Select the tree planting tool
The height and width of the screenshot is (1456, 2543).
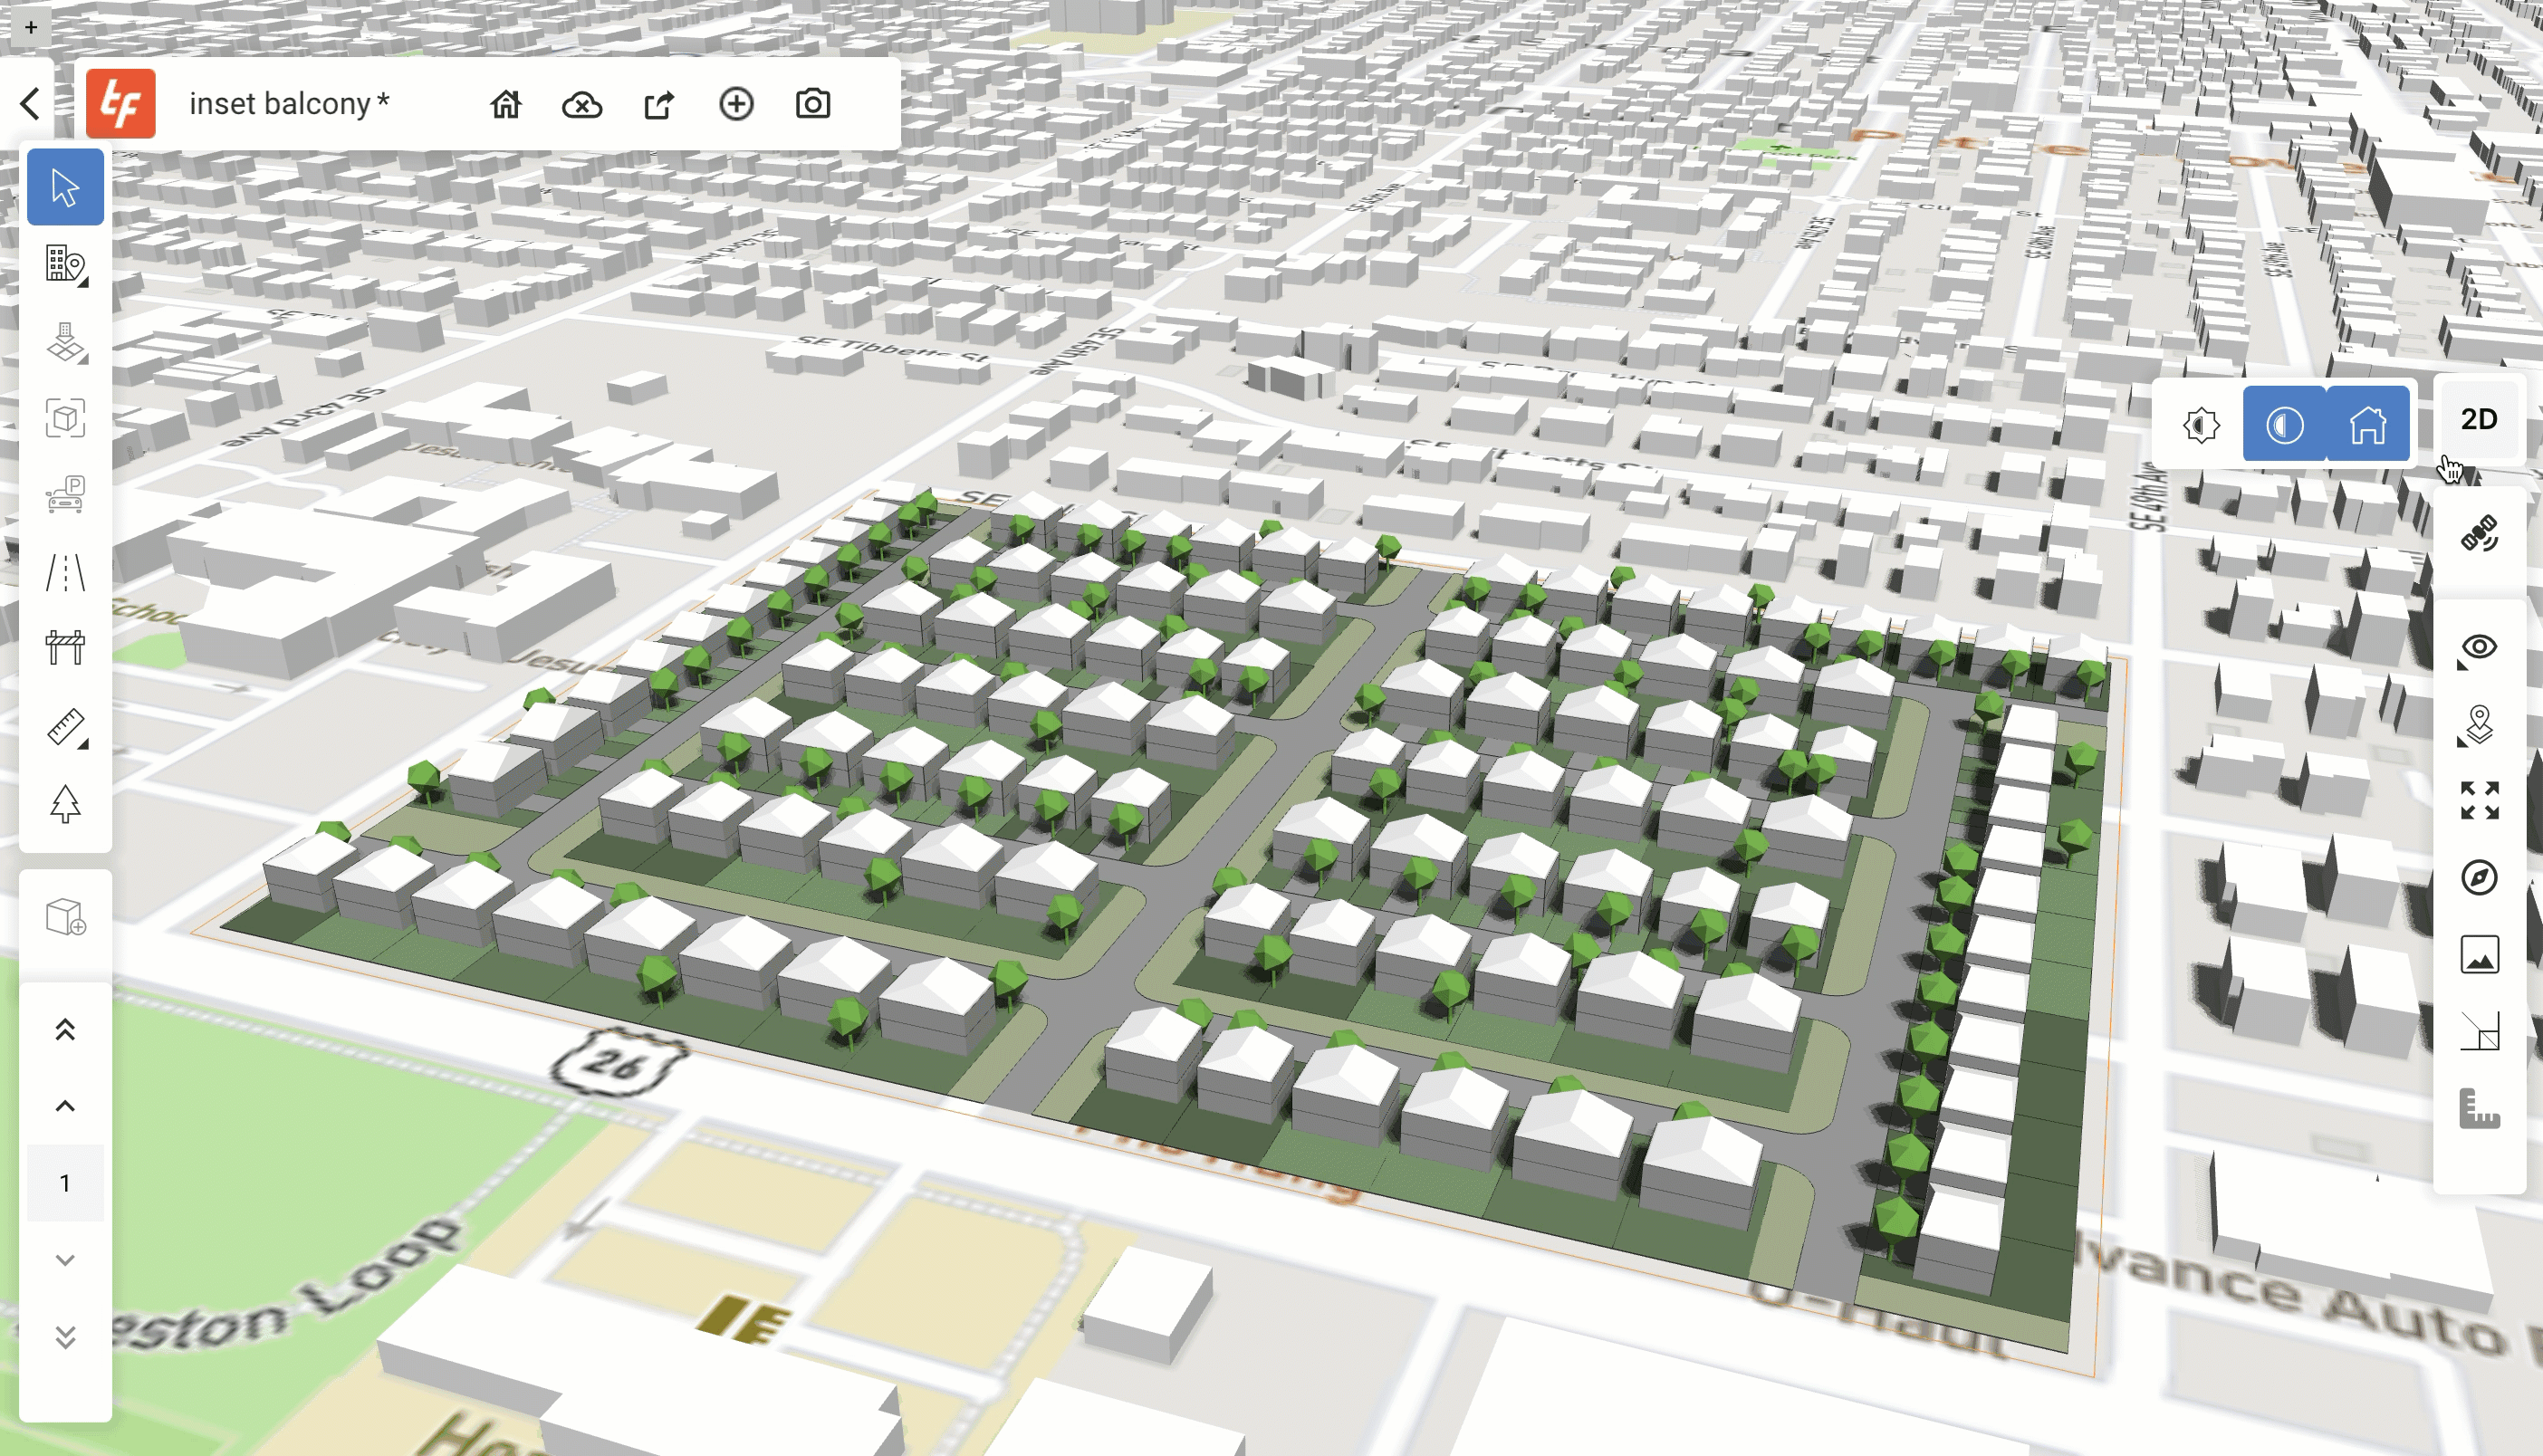click(x=65, y=804)
